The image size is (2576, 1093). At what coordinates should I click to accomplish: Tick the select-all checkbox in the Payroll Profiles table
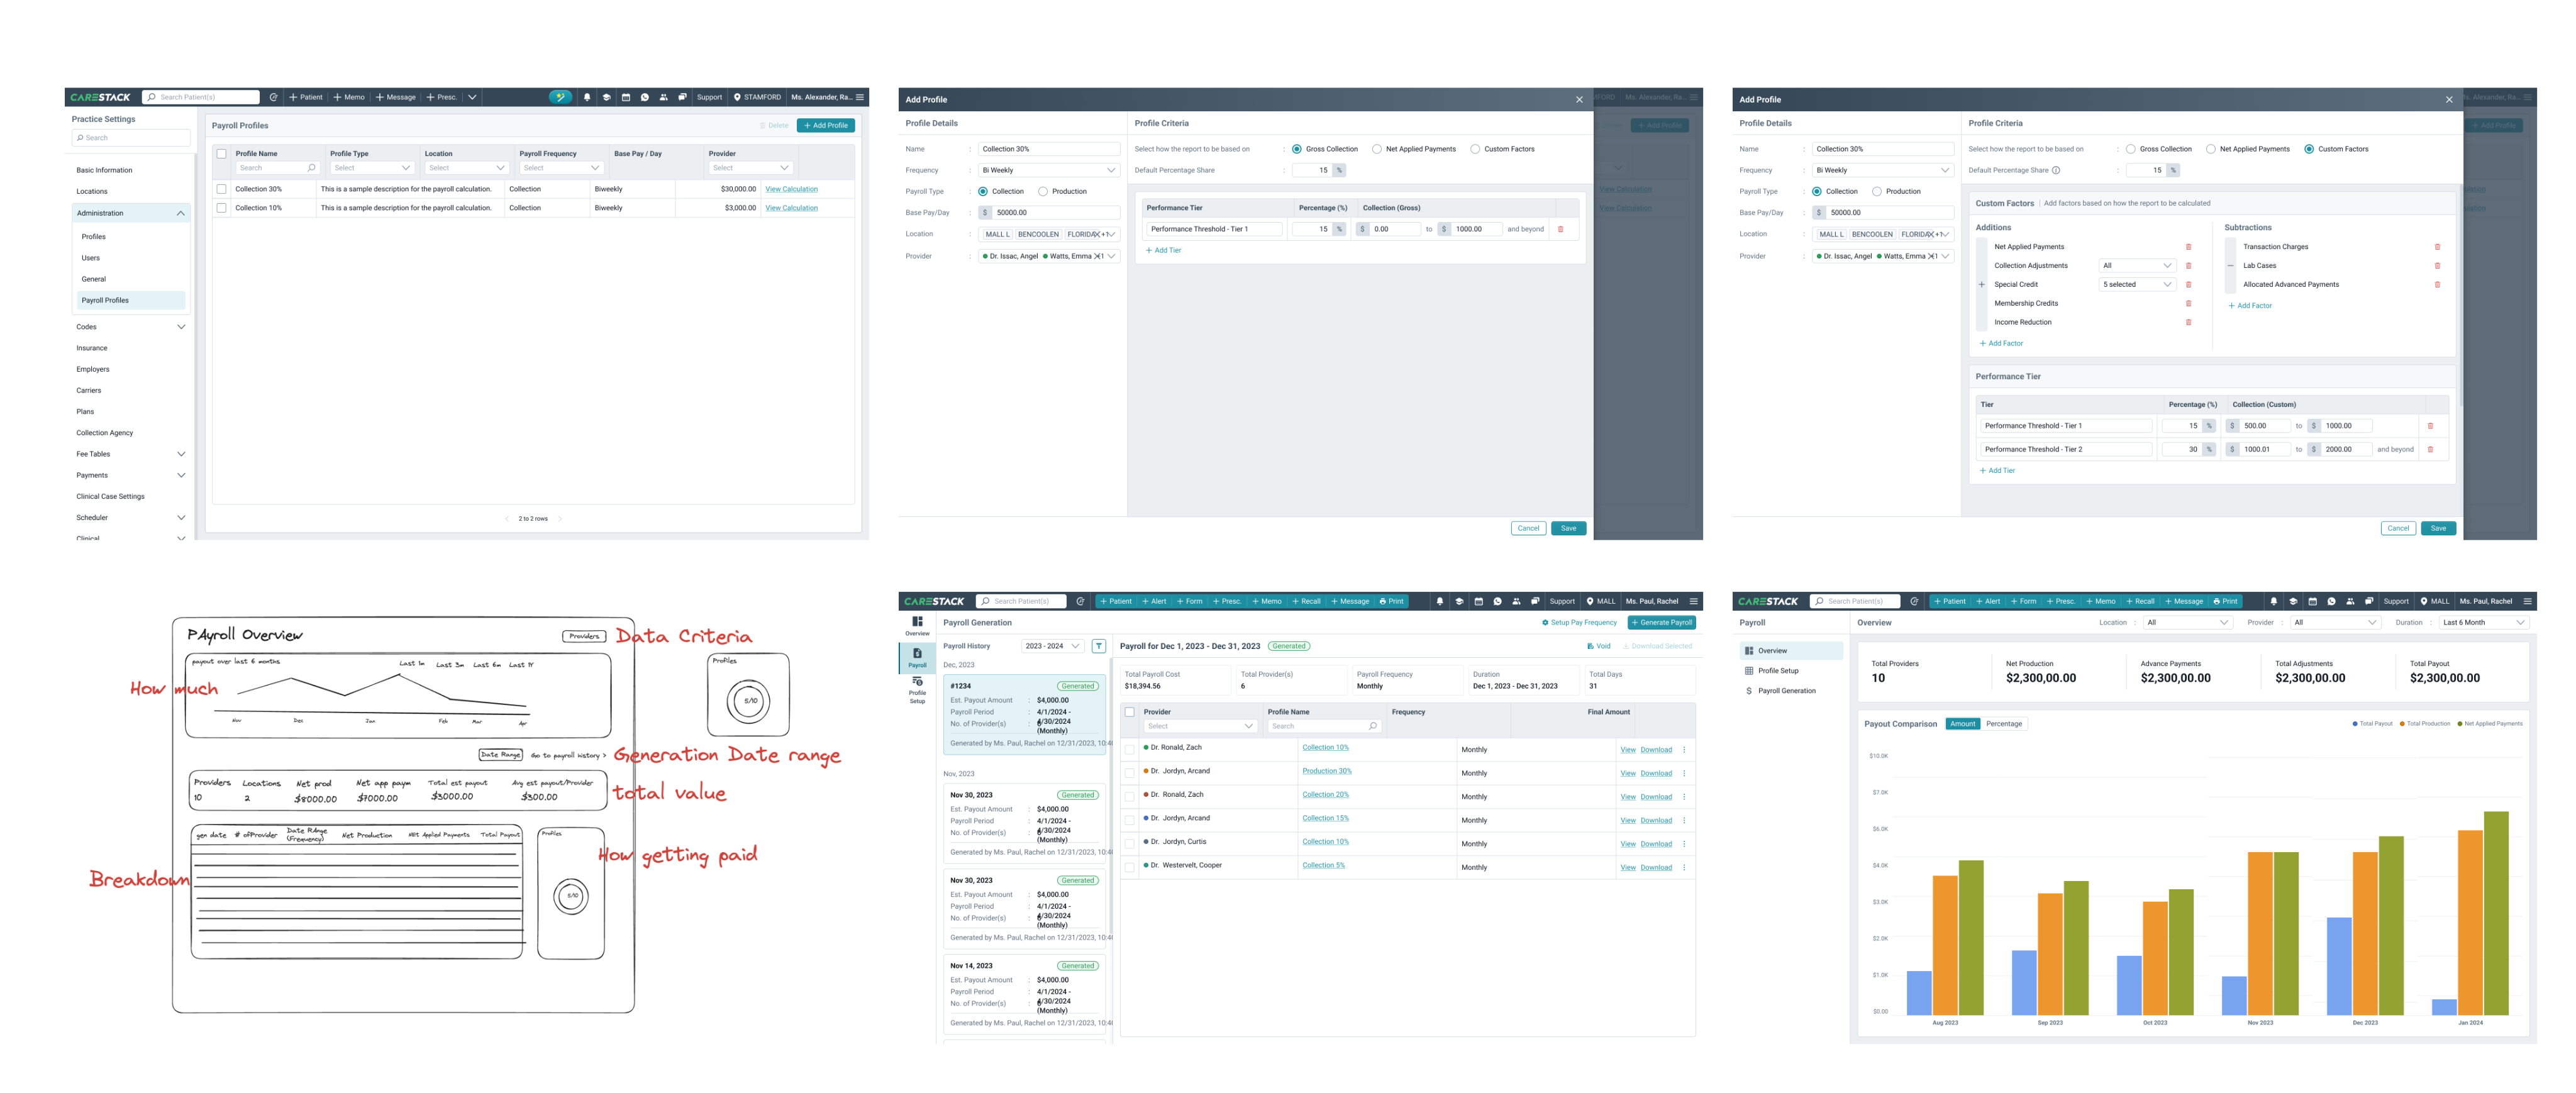click(x=221, y=154)
